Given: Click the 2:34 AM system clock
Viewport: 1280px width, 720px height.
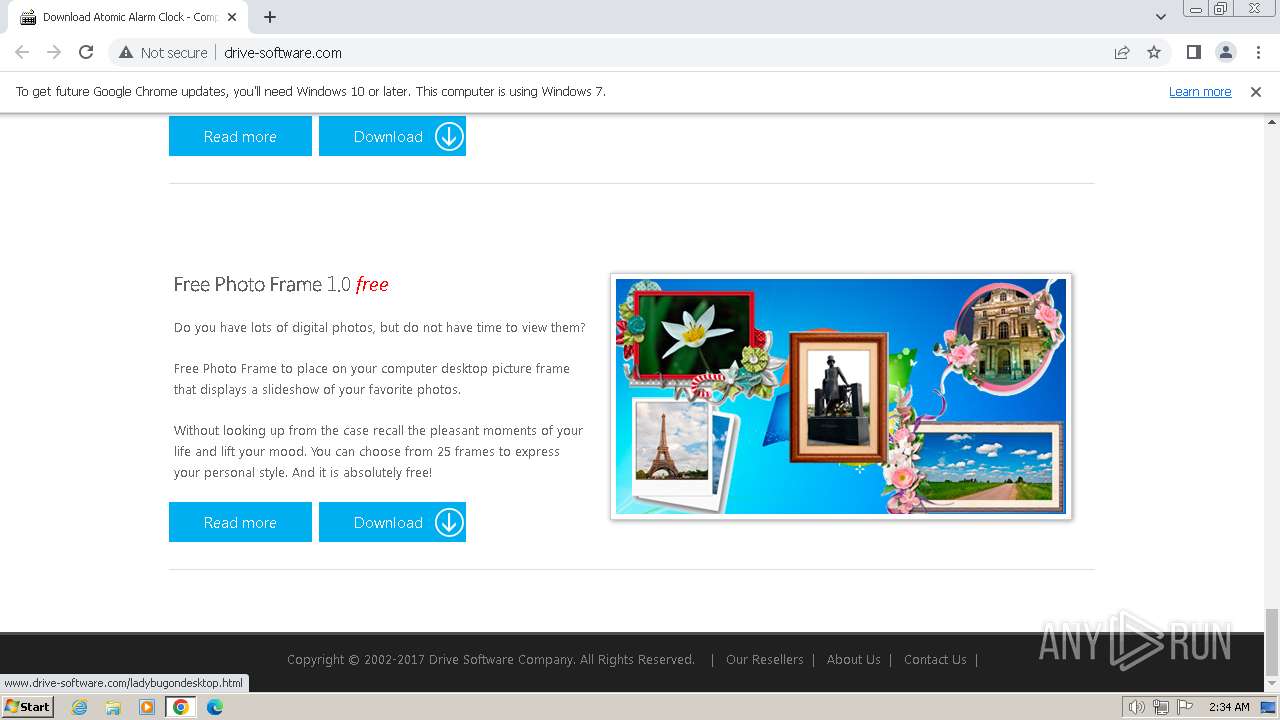Looking at the screenshot, I should [1229, 707].
